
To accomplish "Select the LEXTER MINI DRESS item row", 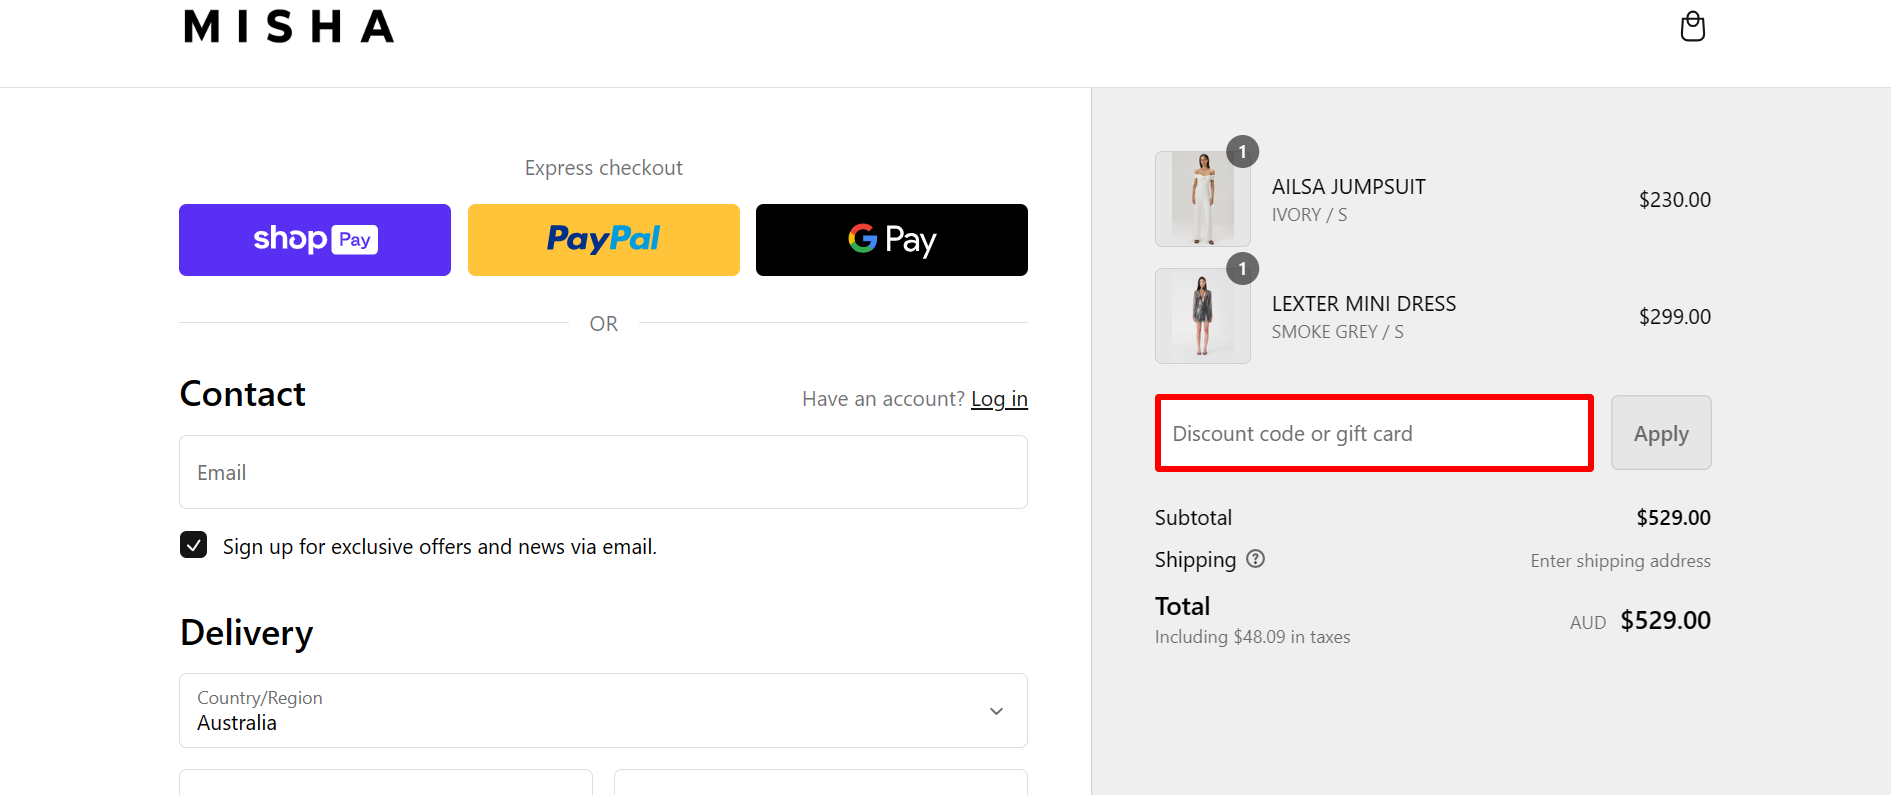I will tap(1364, 303).
